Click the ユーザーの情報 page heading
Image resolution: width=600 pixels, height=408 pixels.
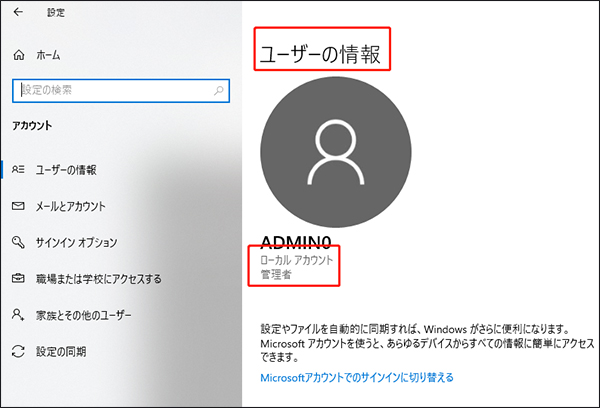pyautogui.click(x=320, y=54)
